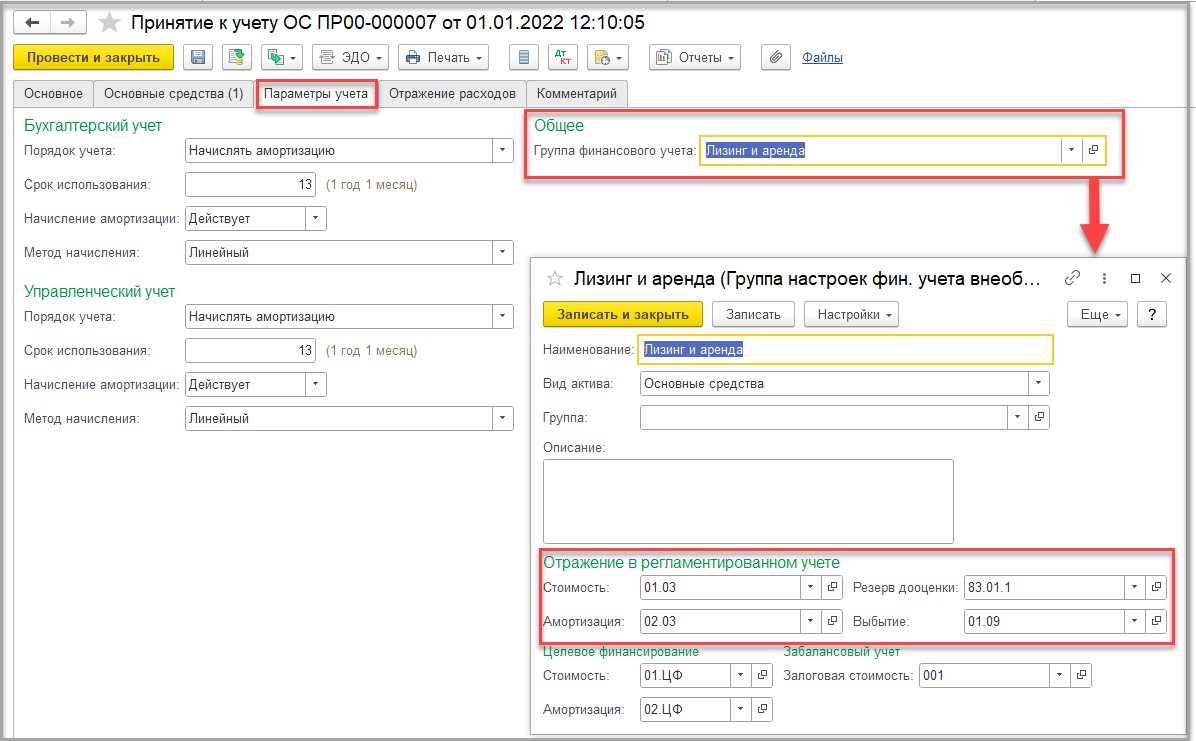This screenshot has width=1196, height=741.
Task: Show Дт/Кт accounting entries icon
Action: [563, 57]
